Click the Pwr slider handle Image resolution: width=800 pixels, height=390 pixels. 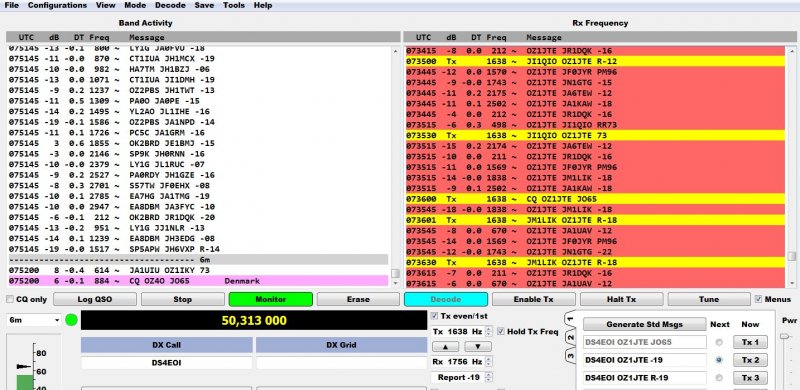click(x=786, y=336)
